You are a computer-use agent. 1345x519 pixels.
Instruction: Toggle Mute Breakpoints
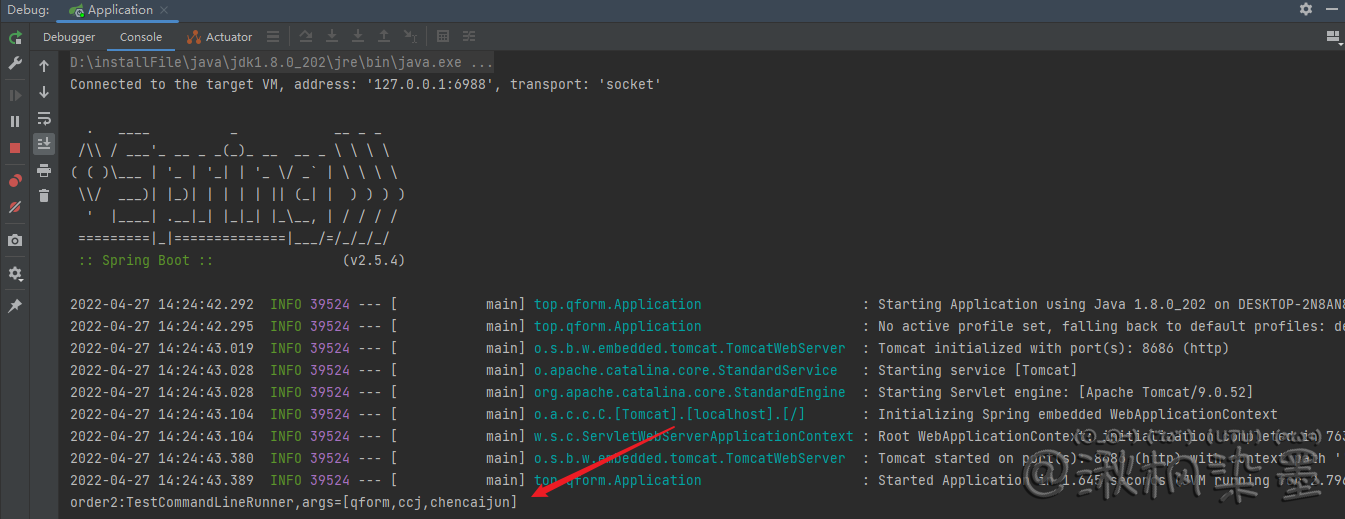coord(15,208)
